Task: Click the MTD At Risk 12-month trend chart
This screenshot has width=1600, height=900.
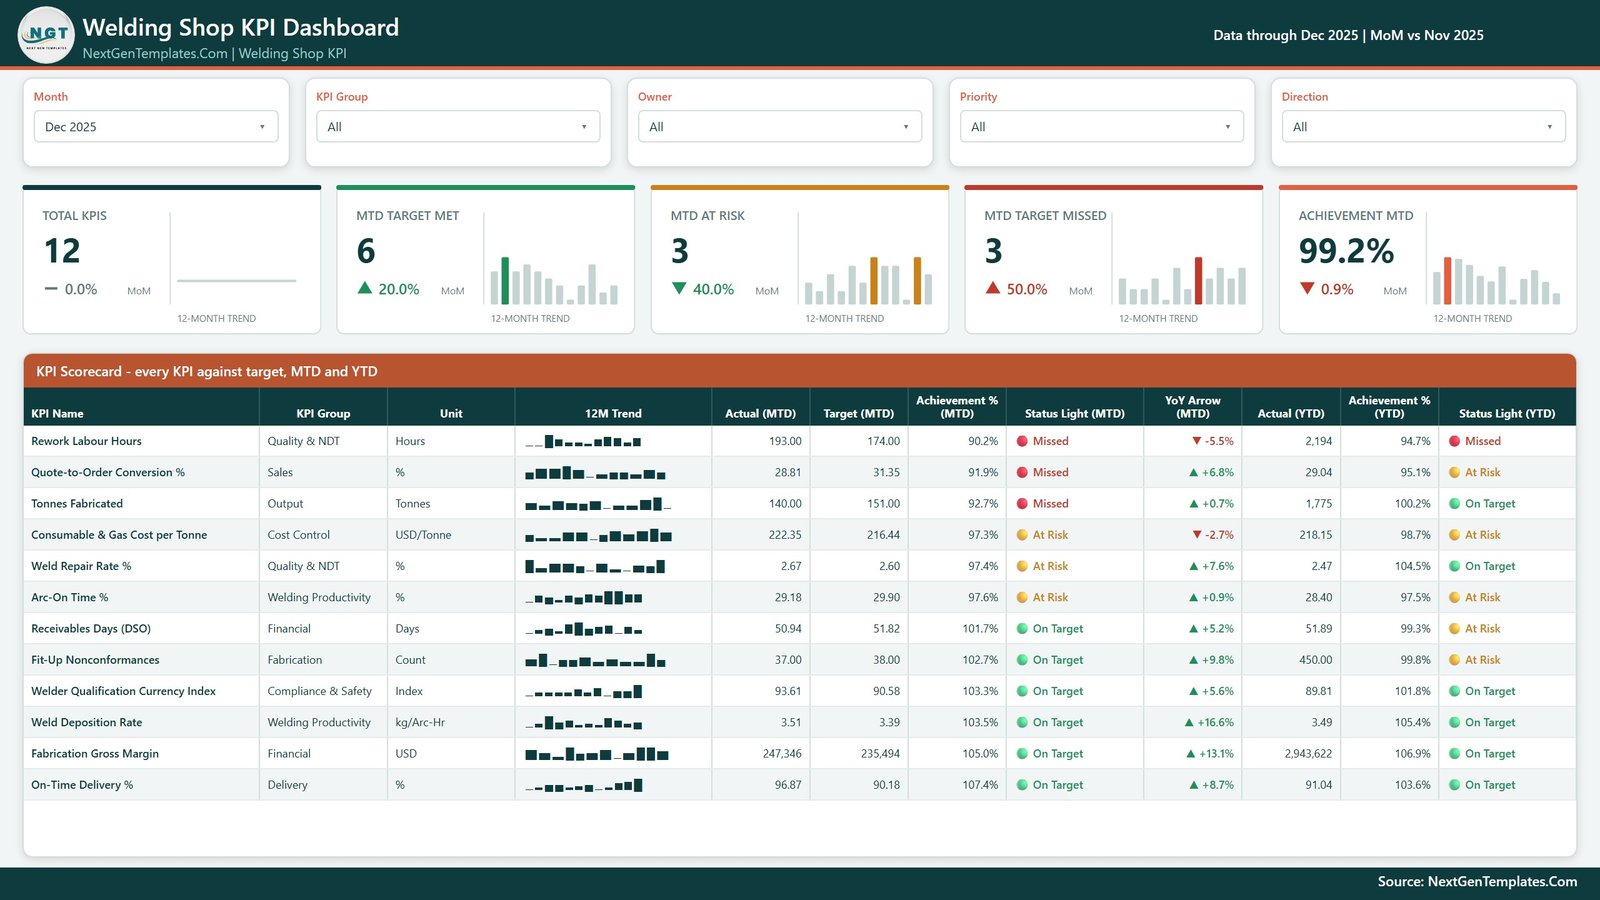Action: coord(868,280)
